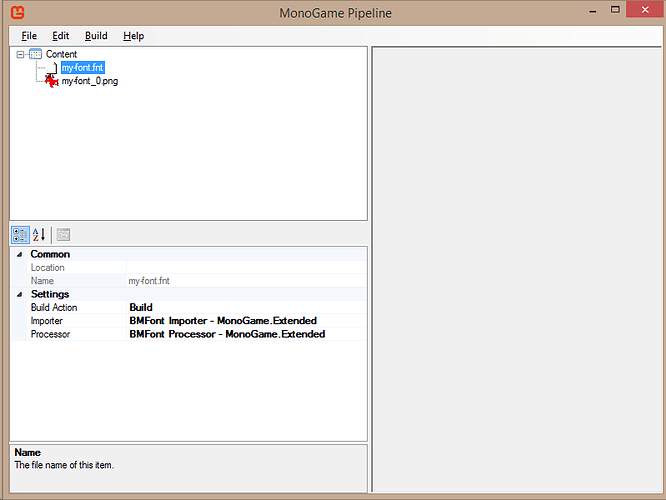666x500 pixels.
Task: Open the Build menu
Action: coord(96,36)
